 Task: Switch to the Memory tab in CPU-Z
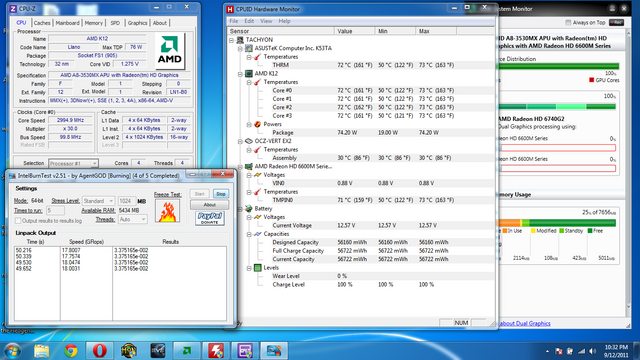93,23
